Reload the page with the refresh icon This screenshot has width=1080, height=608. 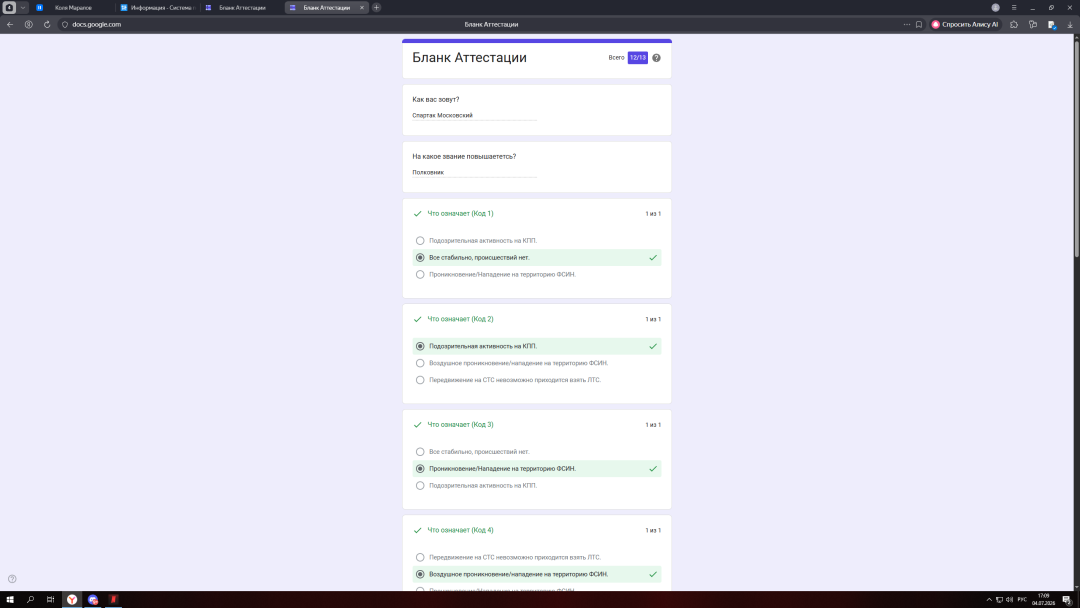(x=47, y=24)
